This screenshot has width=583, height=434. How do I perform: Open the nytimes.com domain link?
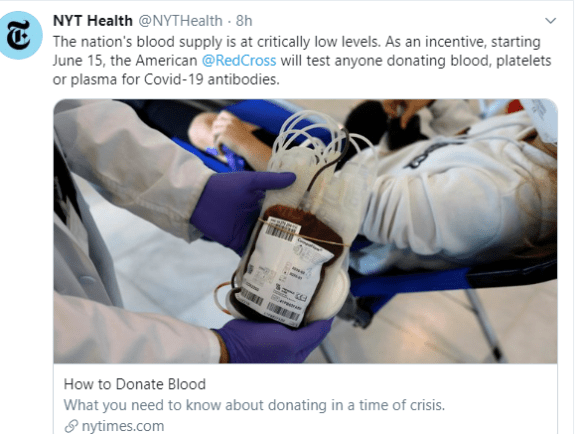(x=123, y=426)
